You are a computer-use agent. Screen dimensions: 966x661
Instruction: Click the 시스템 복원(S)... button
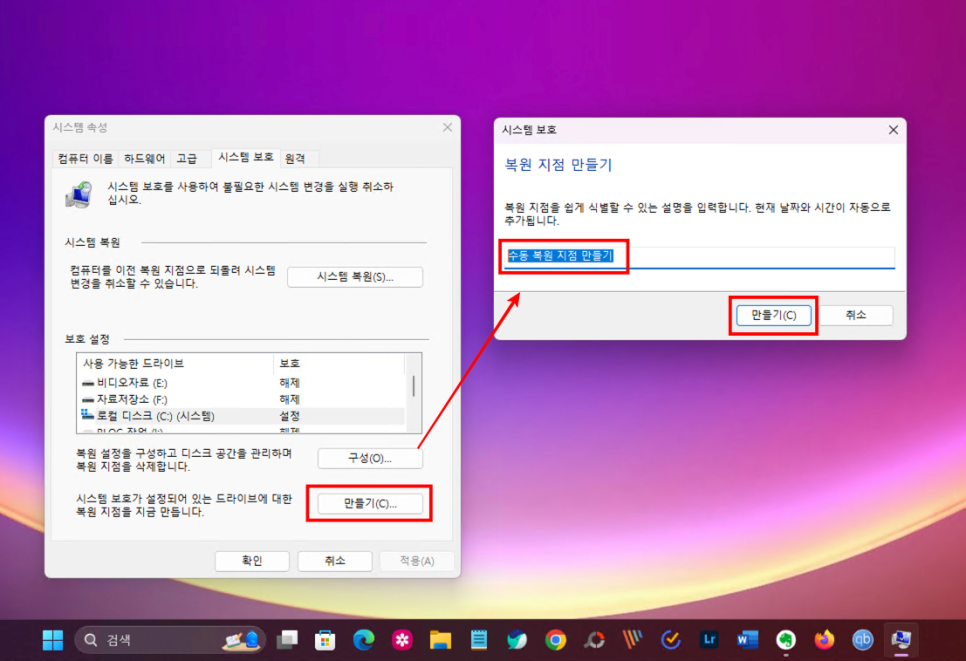pyautogui.click(x=355, y=277)
